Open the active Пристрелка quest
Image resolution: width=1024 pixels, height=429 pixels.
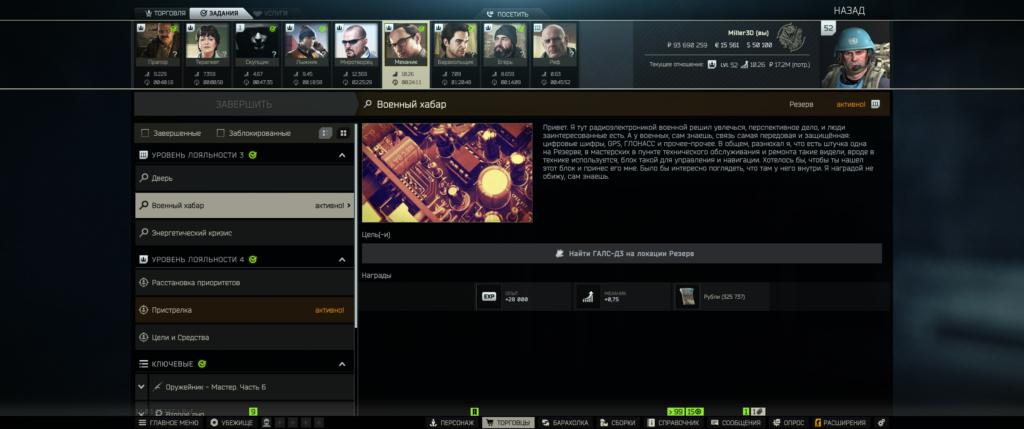coord(244,310)
